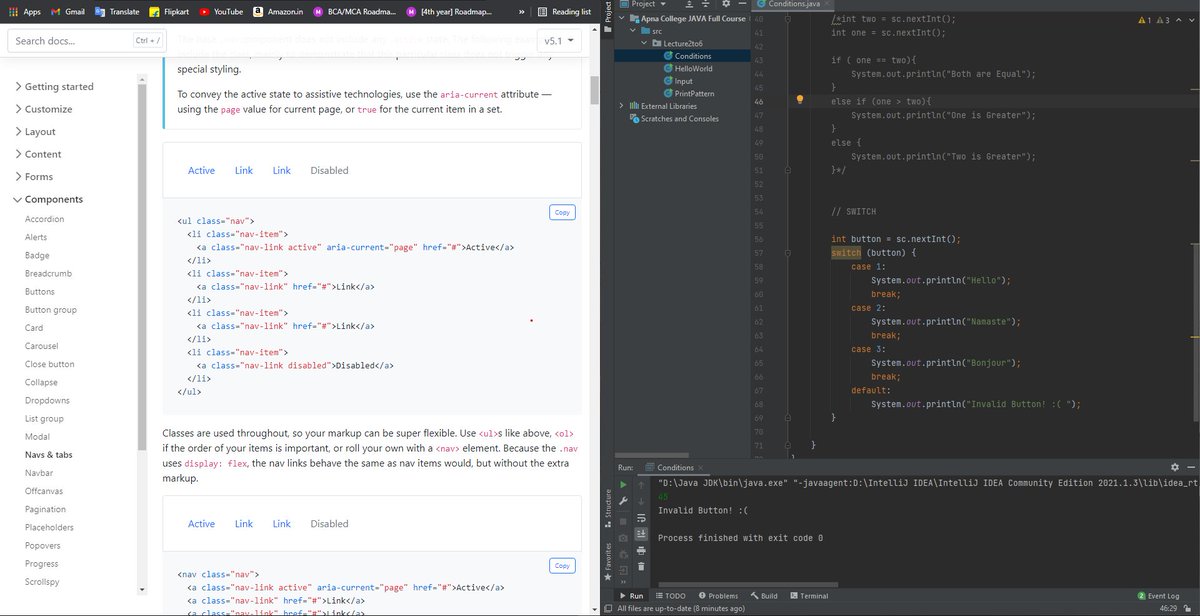
Task: Toggle soft-wrap icon in Run console
Action: click(x=641, y=518)
